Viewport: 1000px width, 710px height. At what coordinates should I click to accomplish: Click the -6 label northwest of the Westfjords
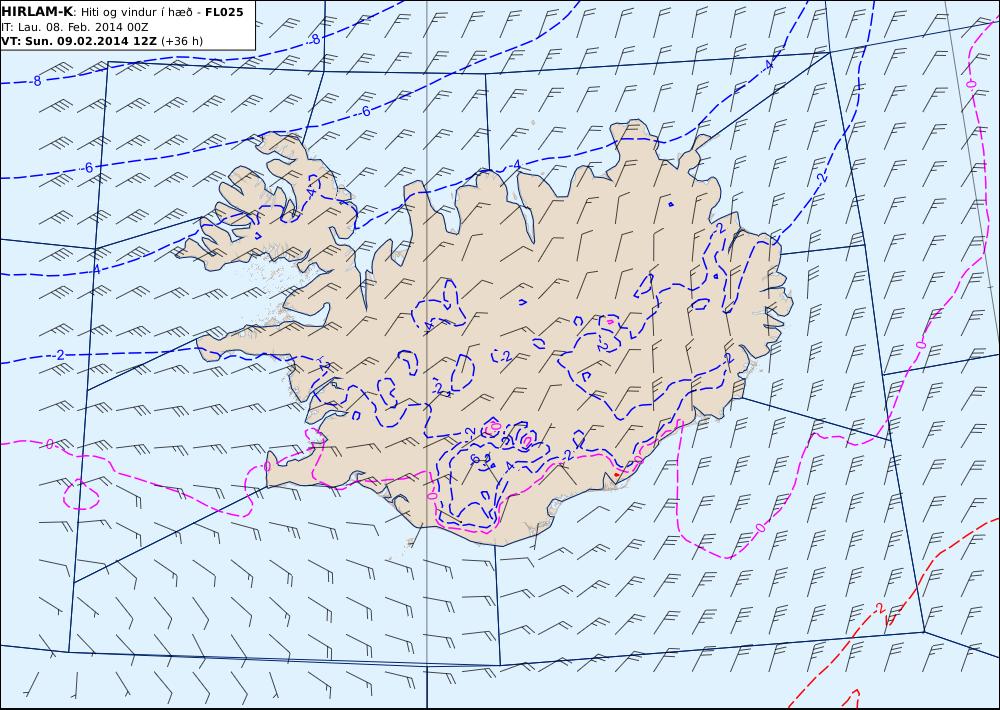tap(87, 168)
